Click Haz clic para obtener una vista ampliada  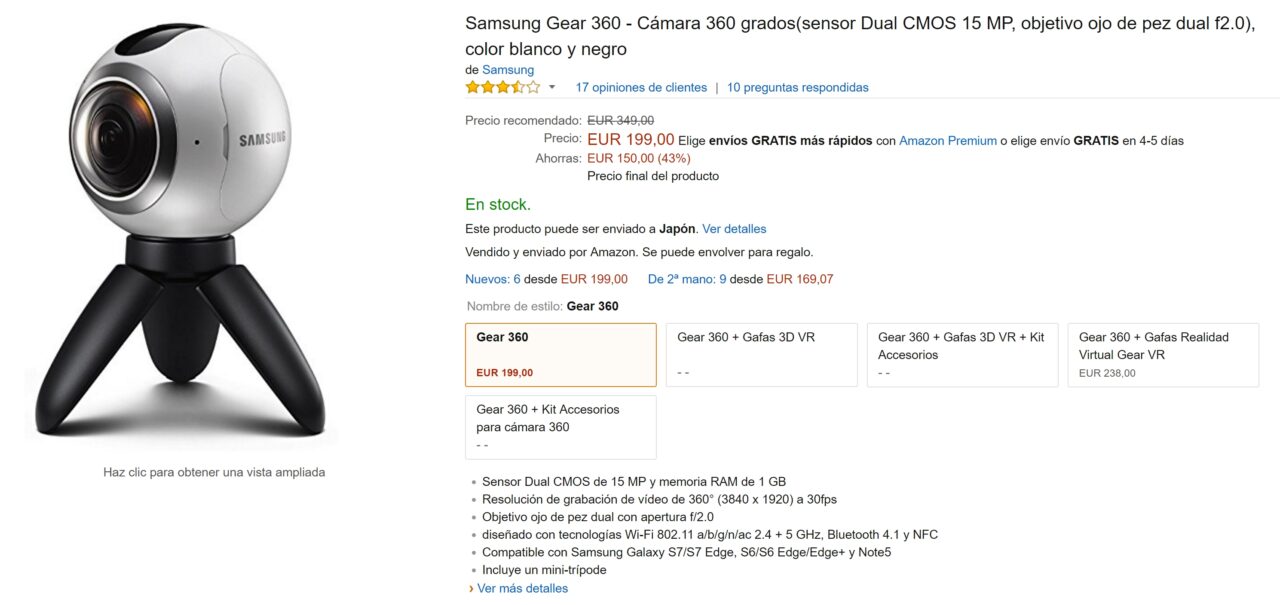214,472
